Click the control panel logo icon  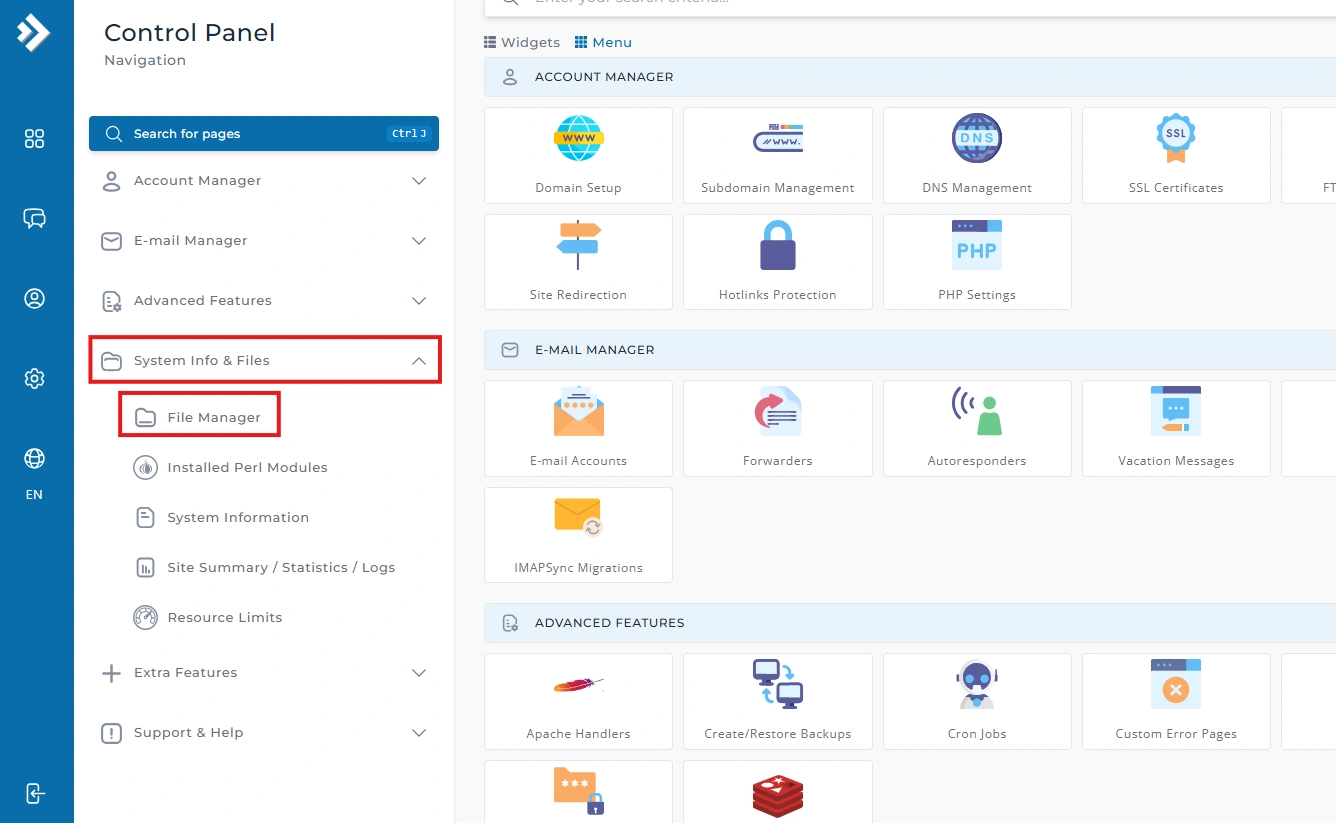click(x=33, y=33)
